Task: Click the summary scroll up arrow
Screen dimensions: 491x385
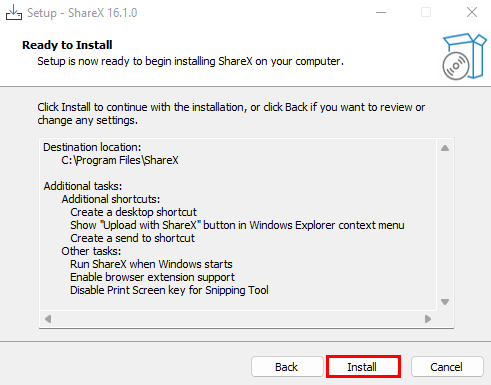Action: (x=445, y=148)
